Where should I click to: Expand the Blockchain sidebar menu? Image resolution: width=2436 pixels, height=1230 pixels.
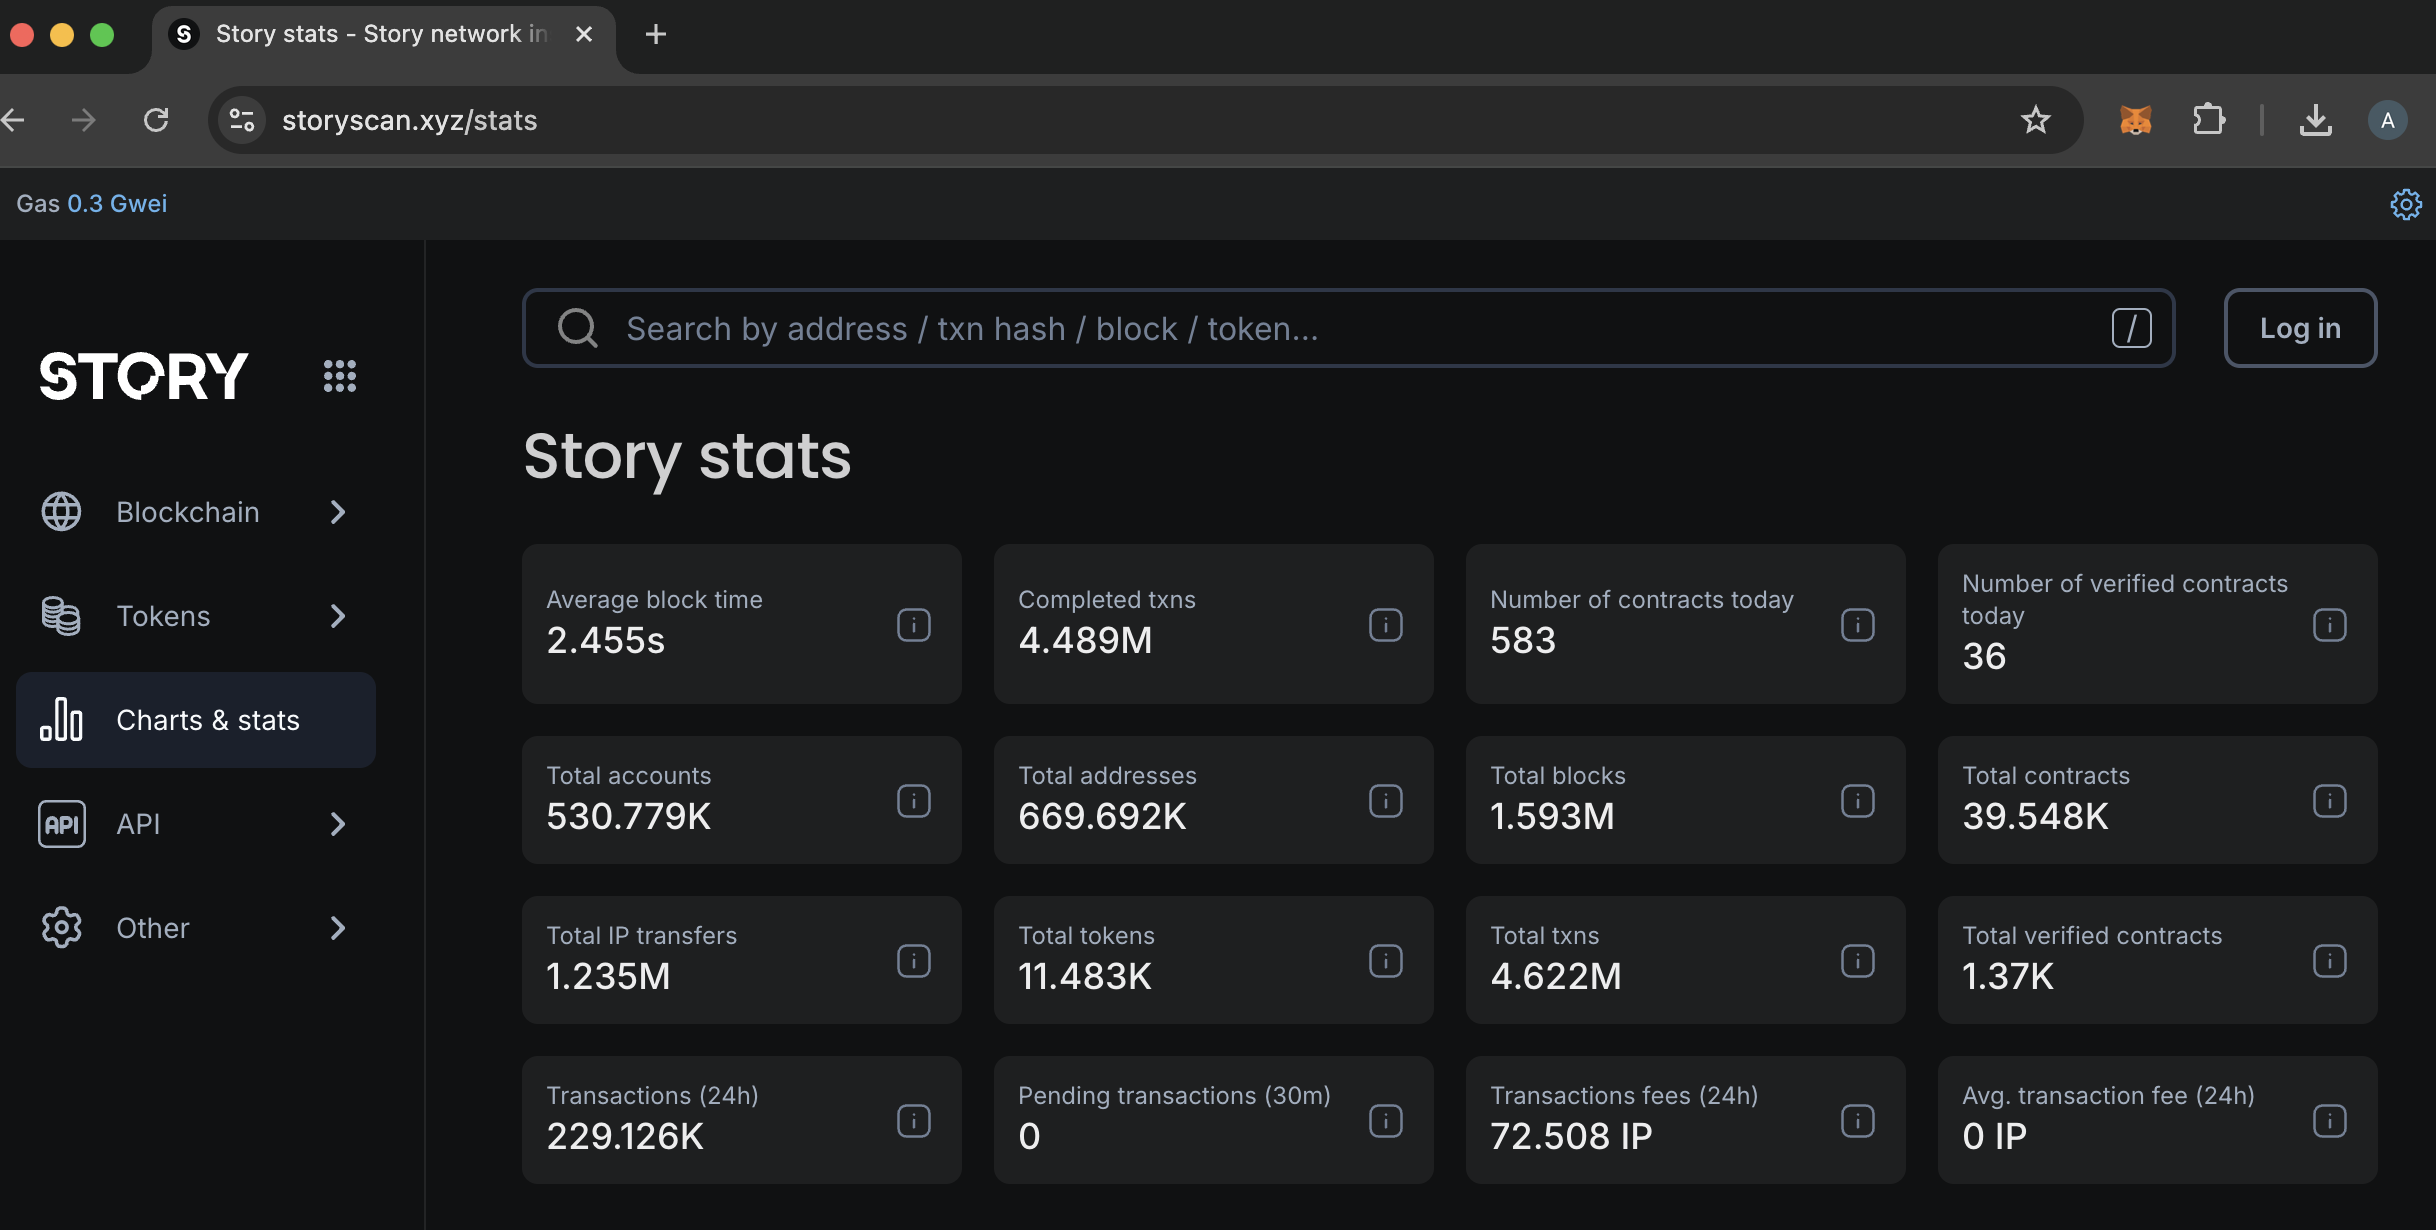196,512
